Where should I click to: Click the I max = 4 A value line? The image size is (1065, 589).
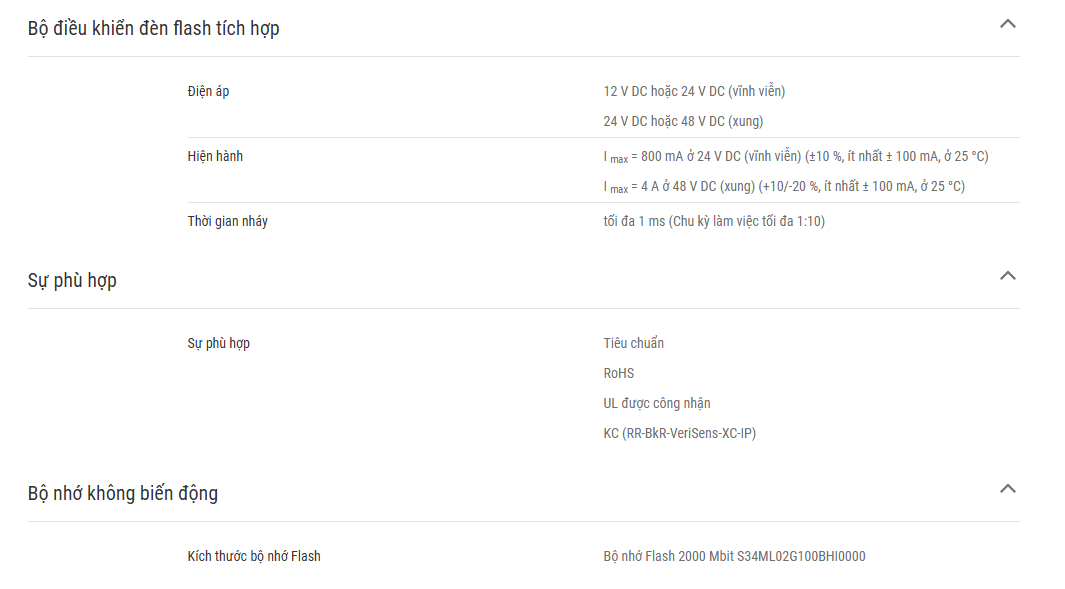pos(784,187)
